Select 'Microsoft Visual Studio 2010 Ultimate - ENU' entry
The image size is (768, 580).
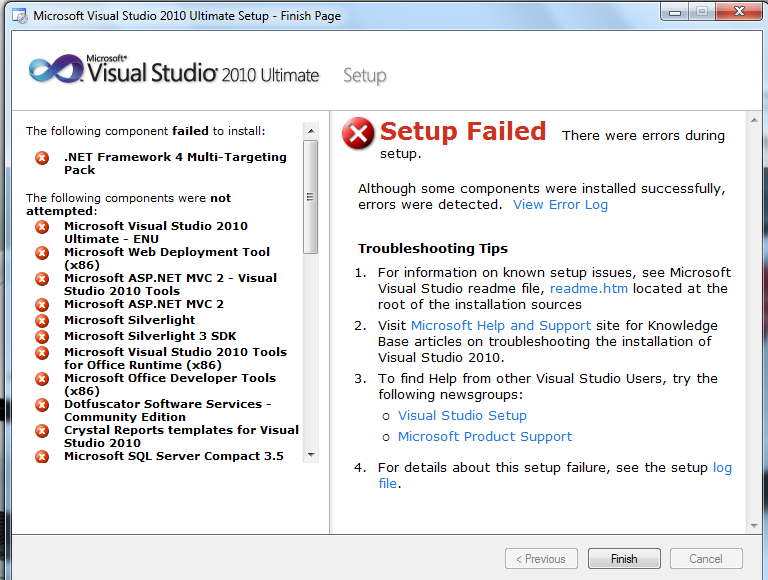tap(156, 233)
